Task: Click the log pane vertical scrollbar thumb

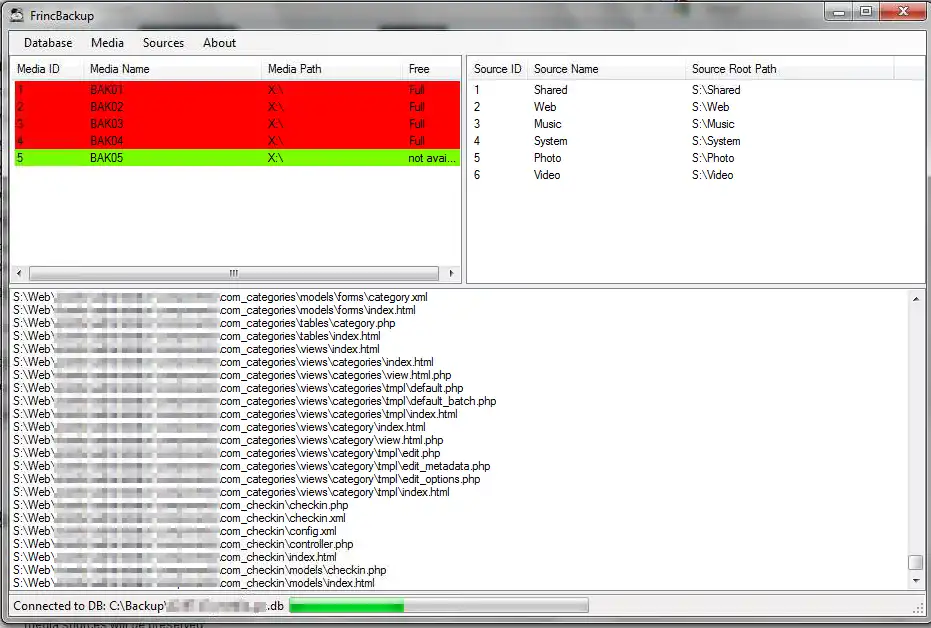Action: pyautogui.click(x=916, y=562)
